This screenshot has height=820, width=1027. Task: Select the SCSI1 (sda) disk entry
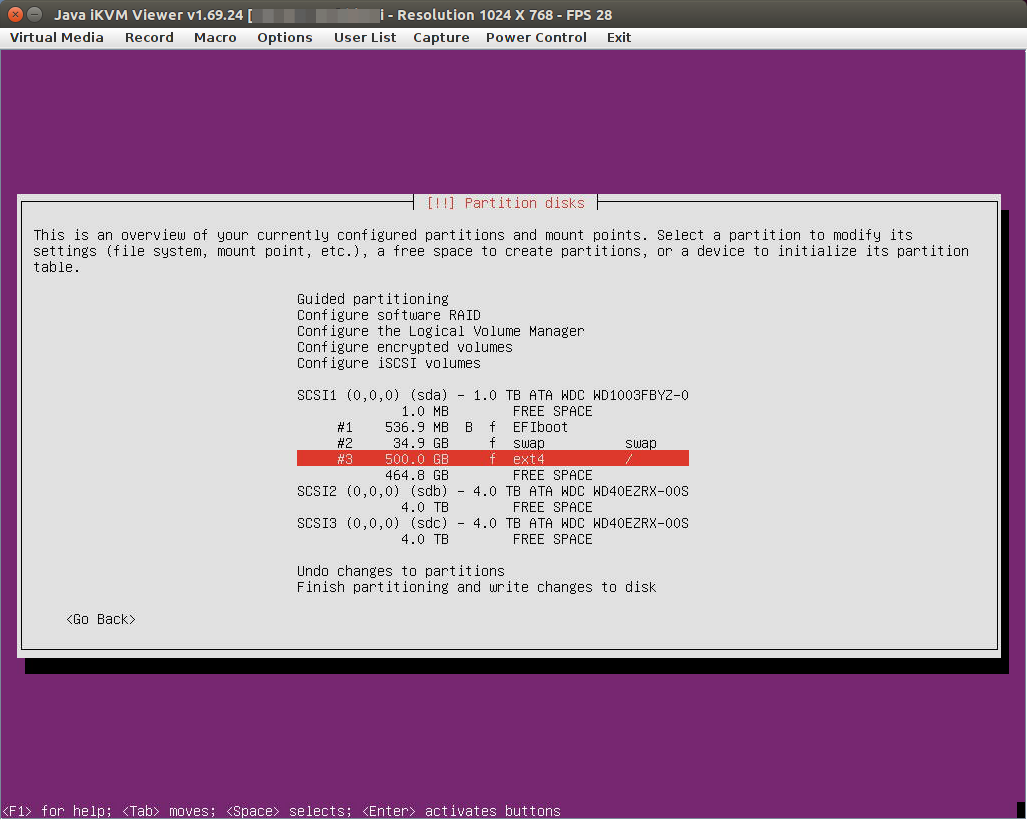point(492,395)
